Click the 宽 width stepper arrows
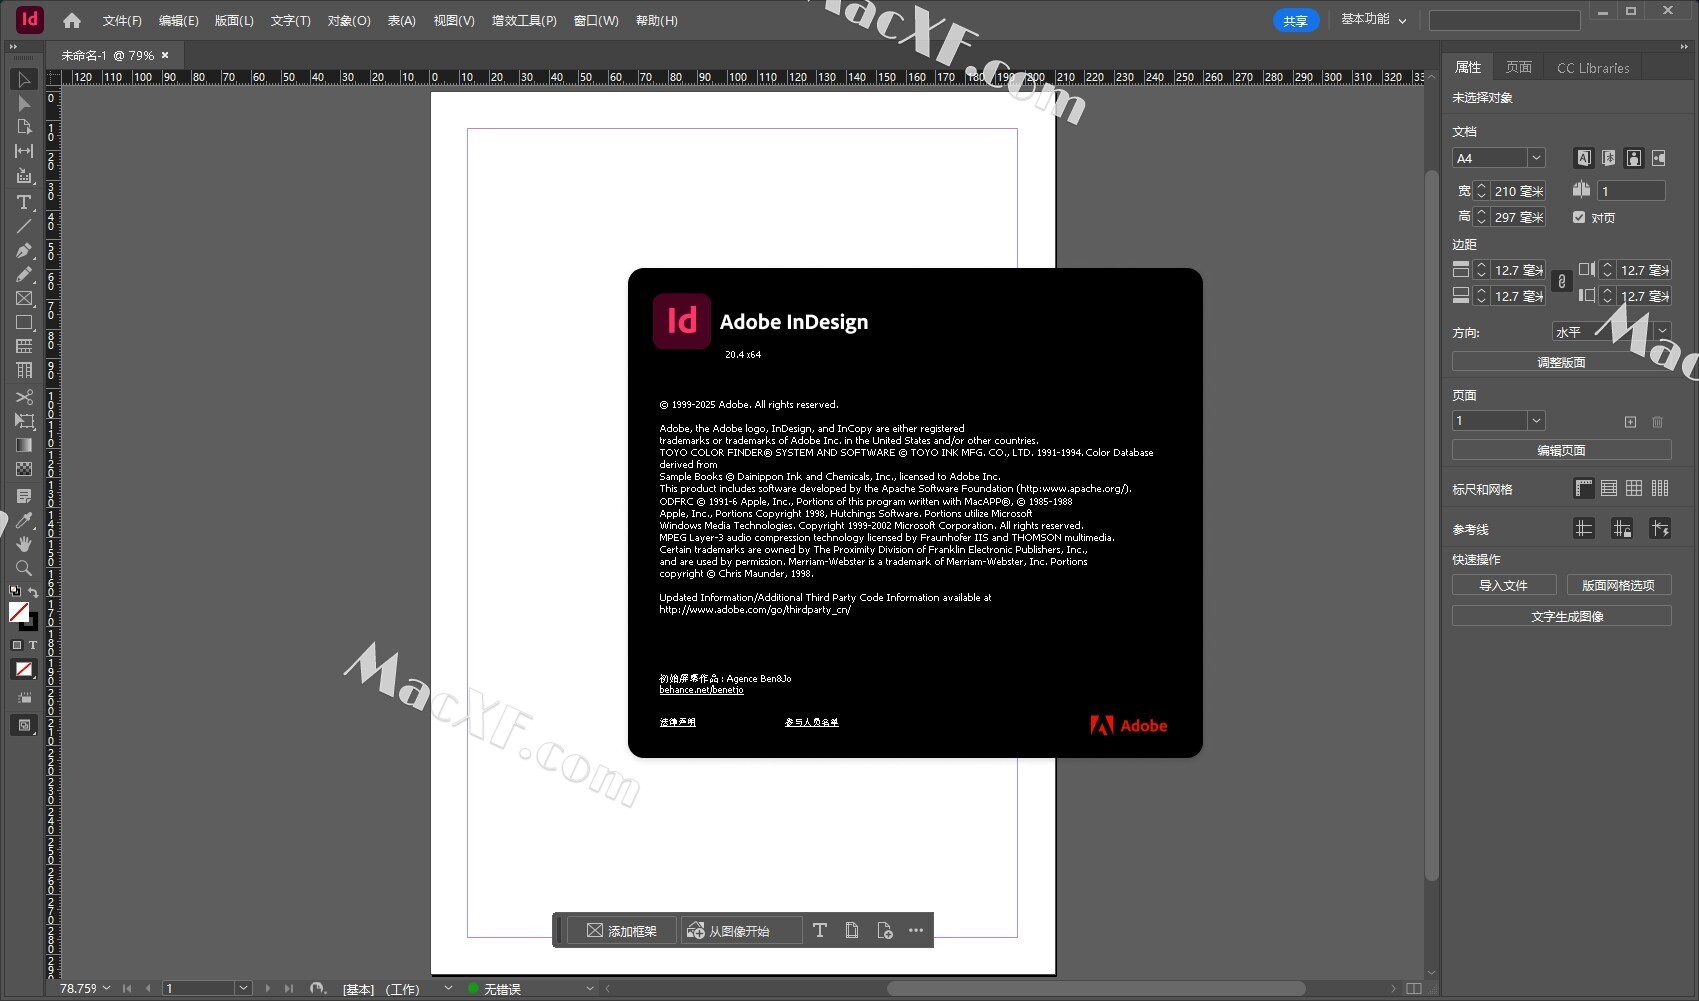Screen dimensions: 1699x1001 tap(1482, 191)
